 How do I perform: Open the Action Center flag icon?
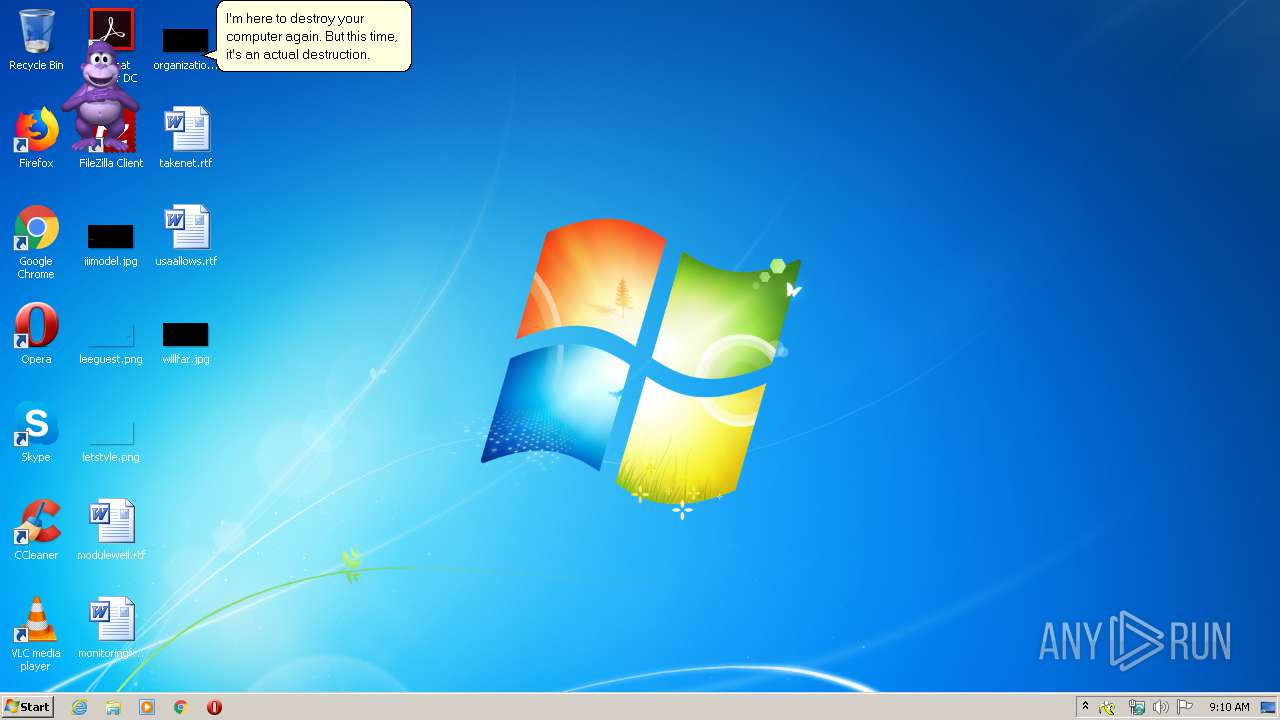pyautogui.click(x=1185, y=707)
